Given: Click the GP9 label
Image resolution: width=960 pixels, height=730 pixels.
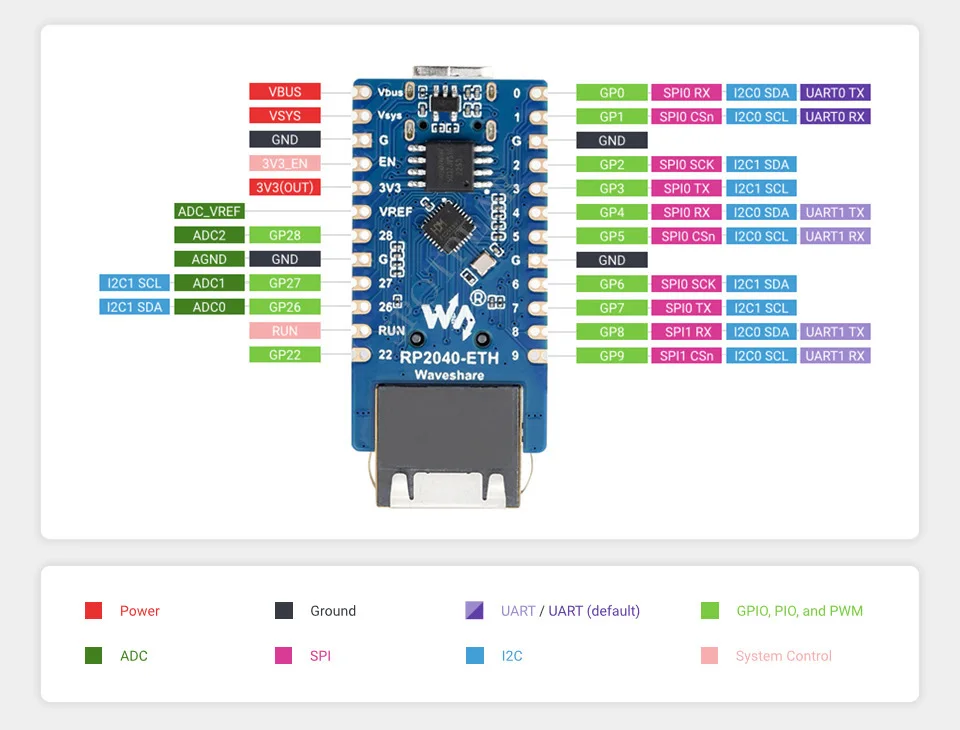Looking at the screenshot, I should (612, 355).
